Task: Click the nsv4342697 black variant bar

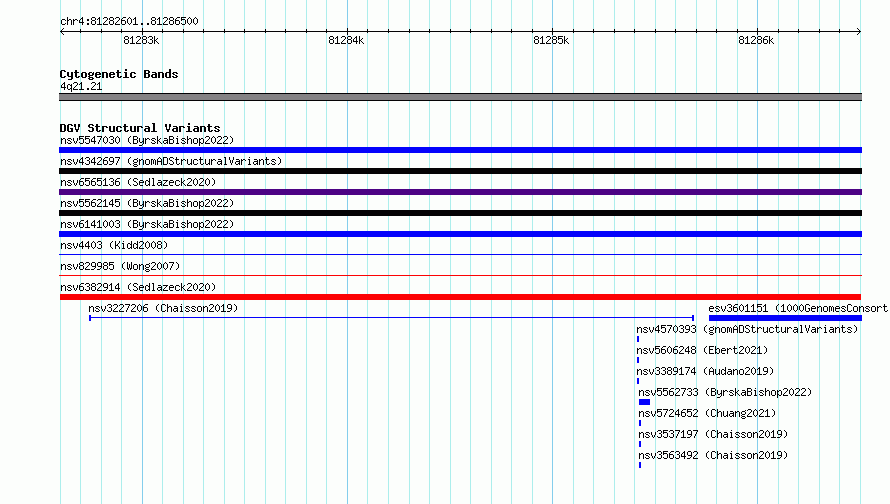Action: tap(460, 171)
